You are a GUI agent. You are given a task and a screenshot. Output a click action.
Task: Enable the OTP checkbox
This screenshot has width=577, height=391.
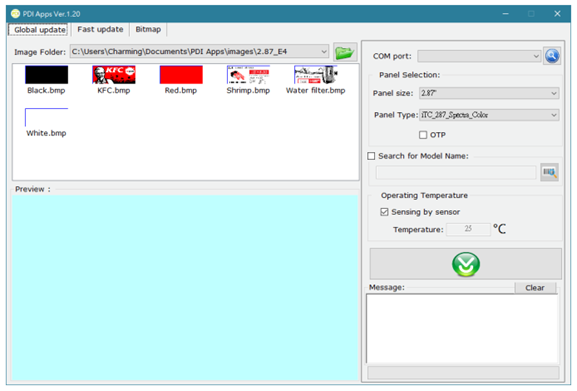pos(423,135)
